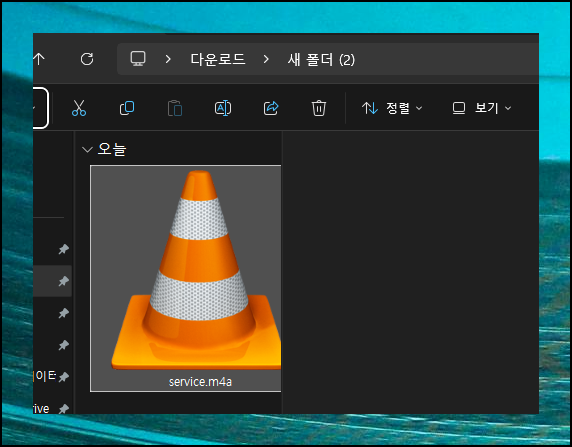This screenshot has width=572, height=447.
Task: Expand the chevron after the monitor icon
Action: [x=168, y=59]
